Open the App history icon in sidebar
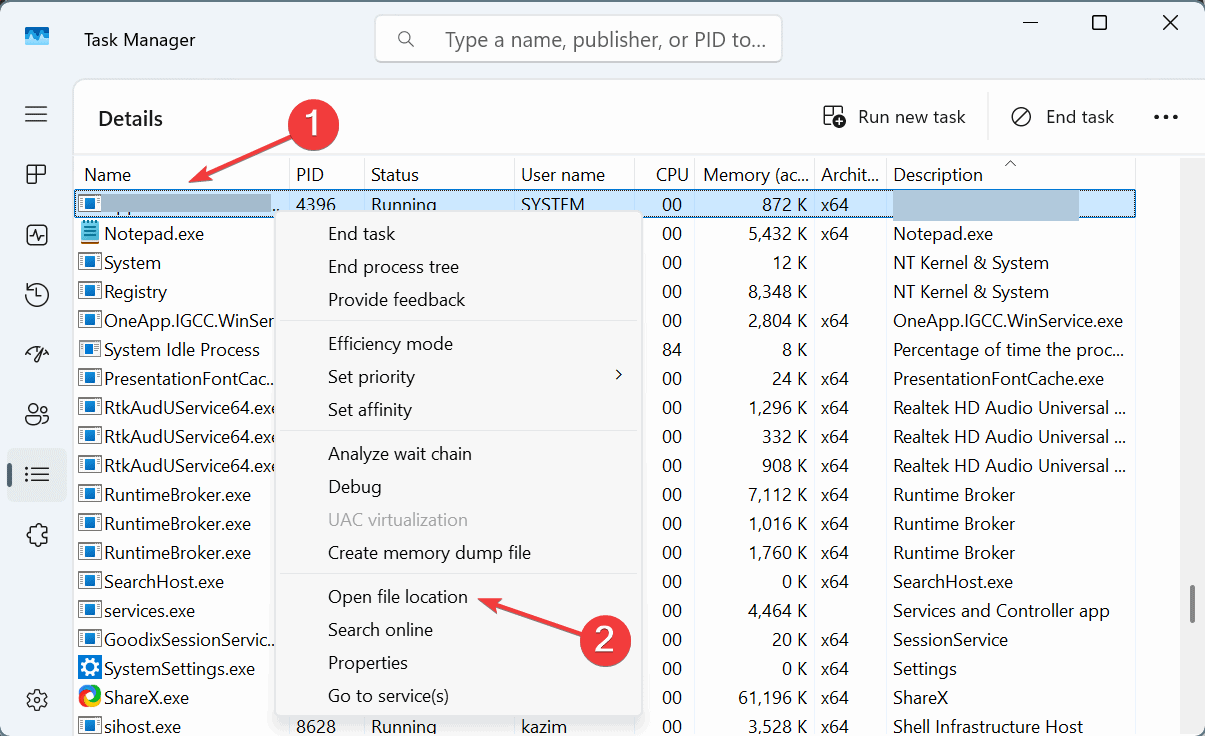This screenshot has width=1205, height=736. point(37,295)
